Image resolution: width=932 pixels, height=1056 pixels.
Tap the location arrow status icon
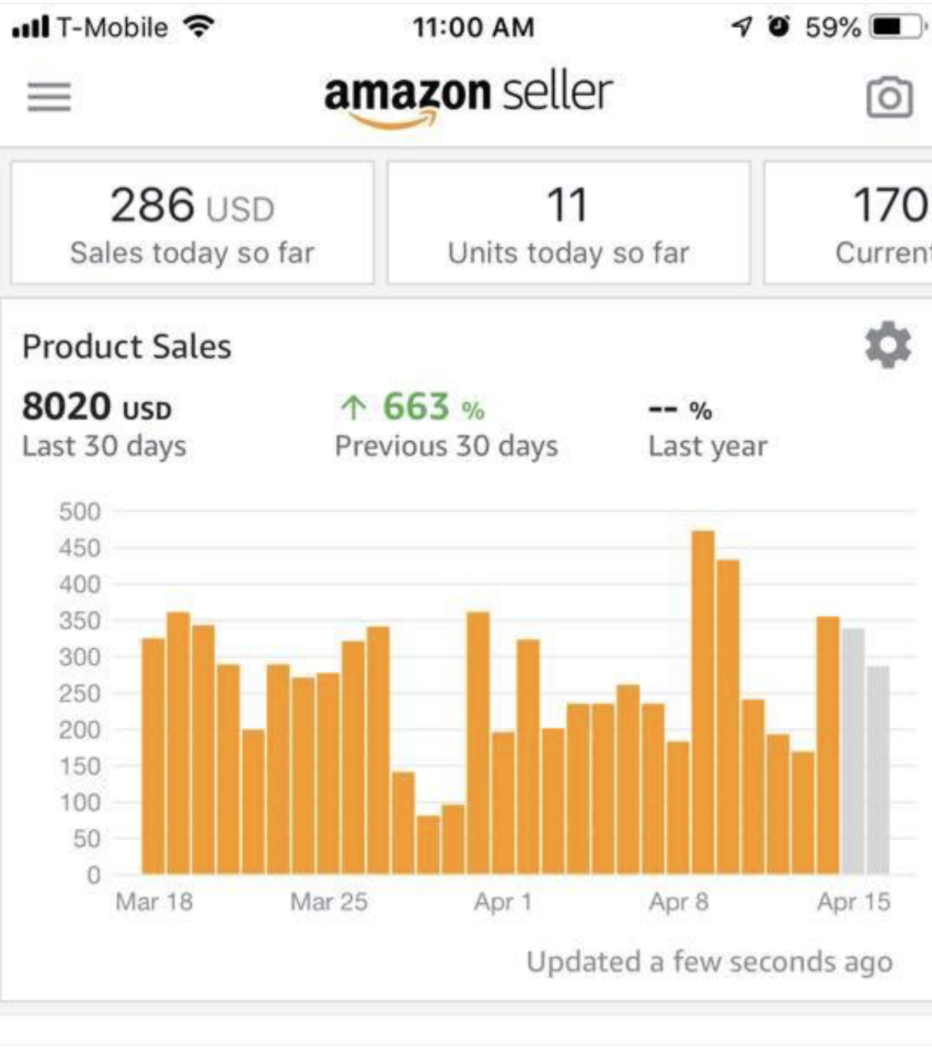coord(741,27)
